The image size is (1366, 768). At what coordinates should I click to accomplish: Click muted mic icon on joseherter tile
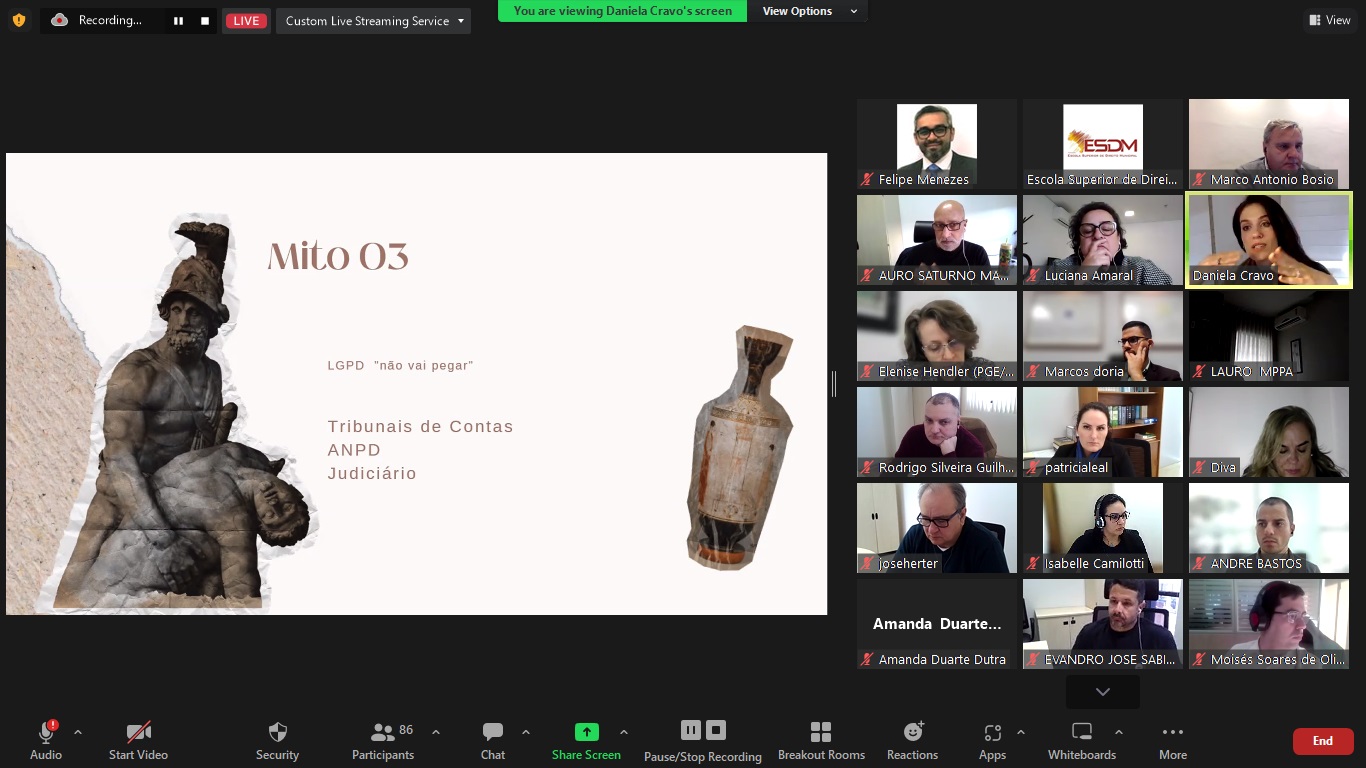click(867, 564)
